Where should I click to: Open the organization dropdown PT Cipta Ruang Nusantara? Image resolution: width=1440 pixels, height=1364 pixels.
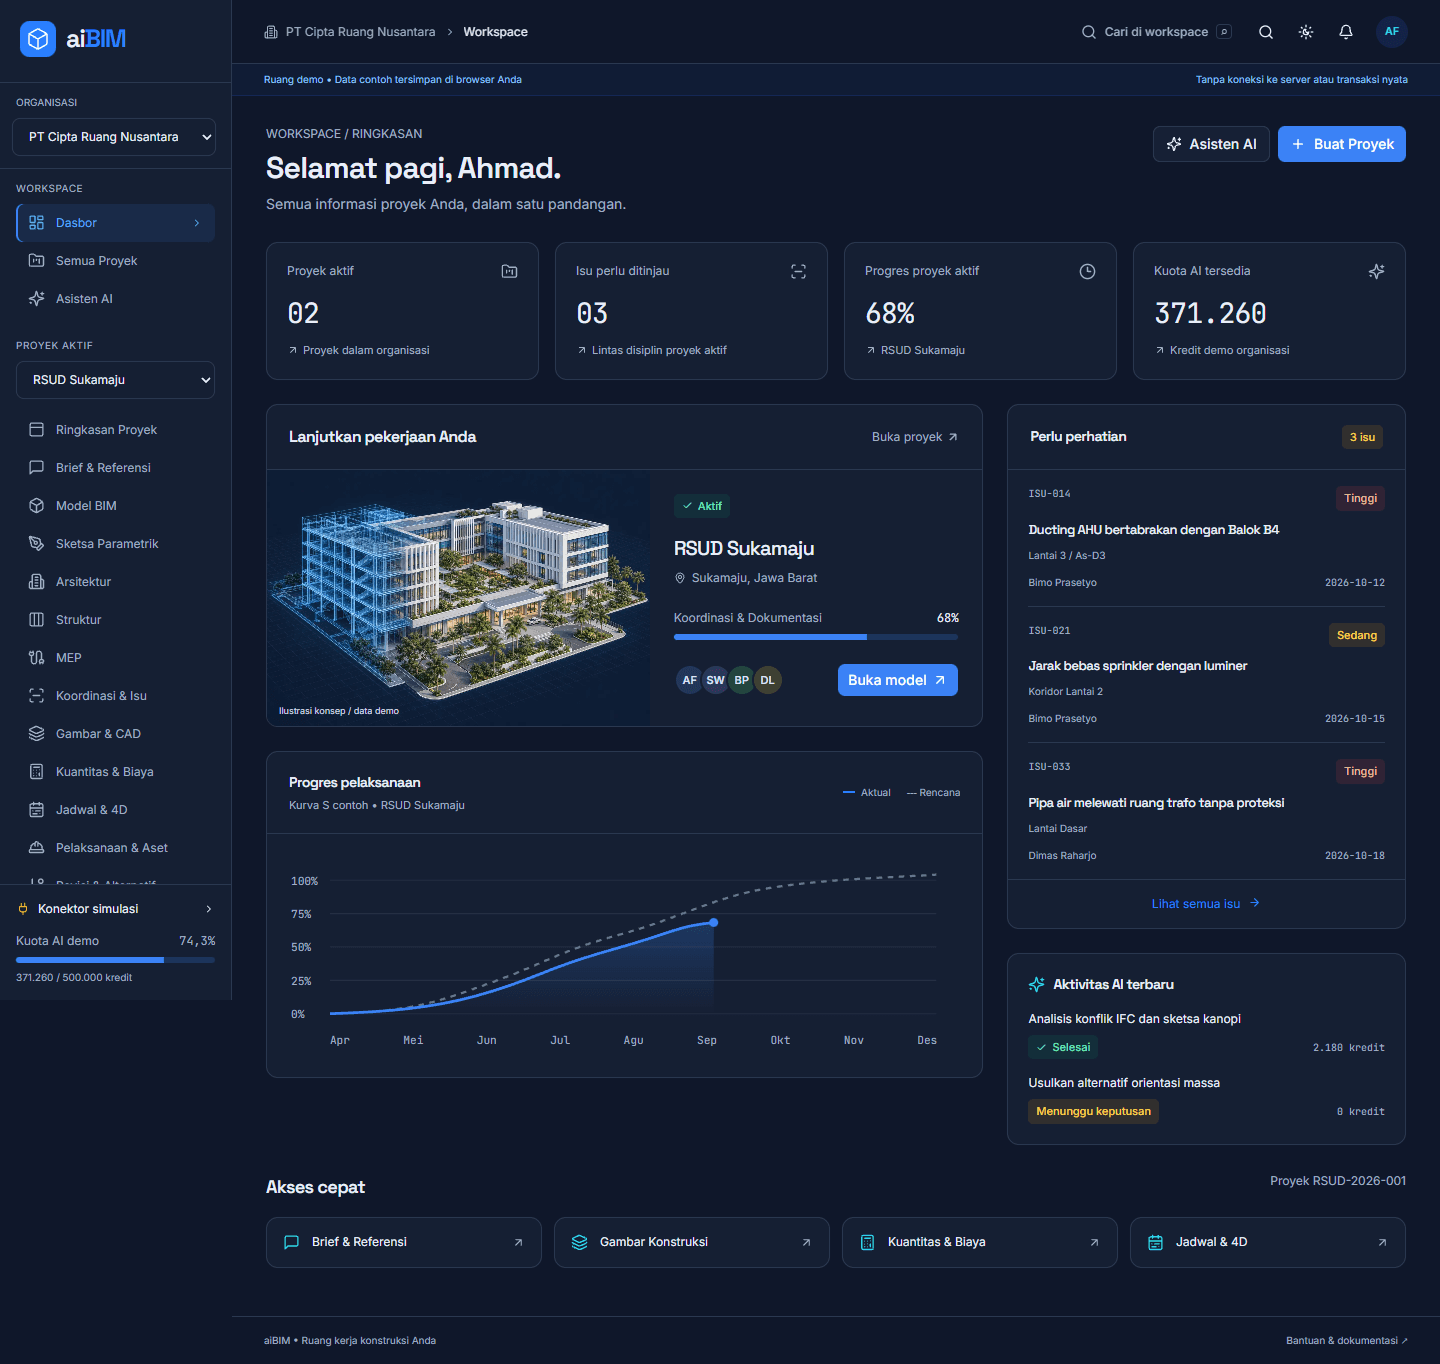point(114,137)
